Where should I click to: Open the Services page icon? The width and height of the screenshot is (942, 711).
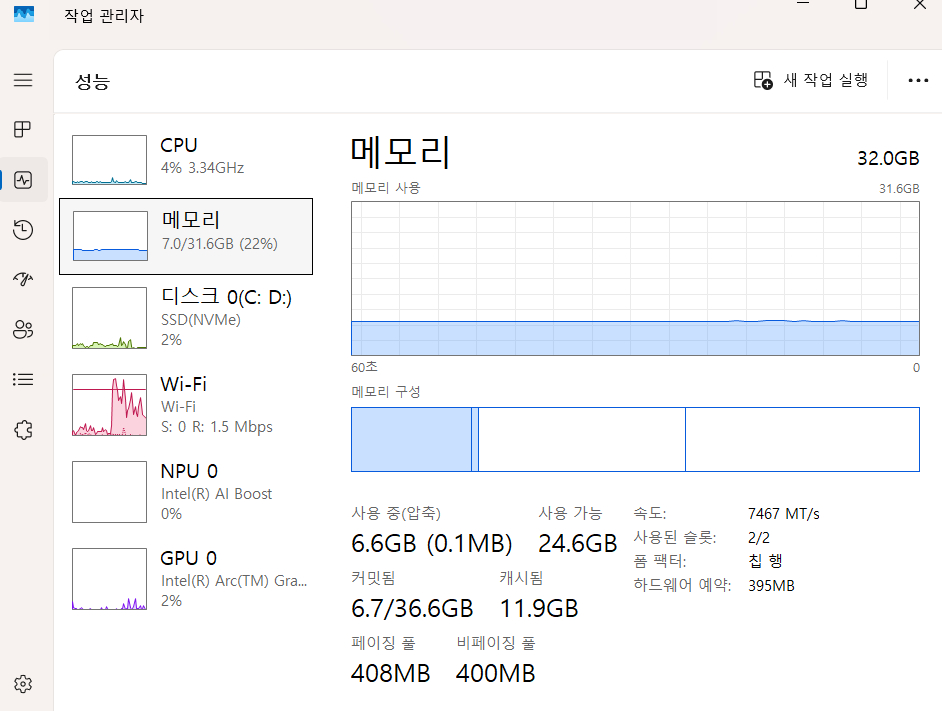pos(23,429)
